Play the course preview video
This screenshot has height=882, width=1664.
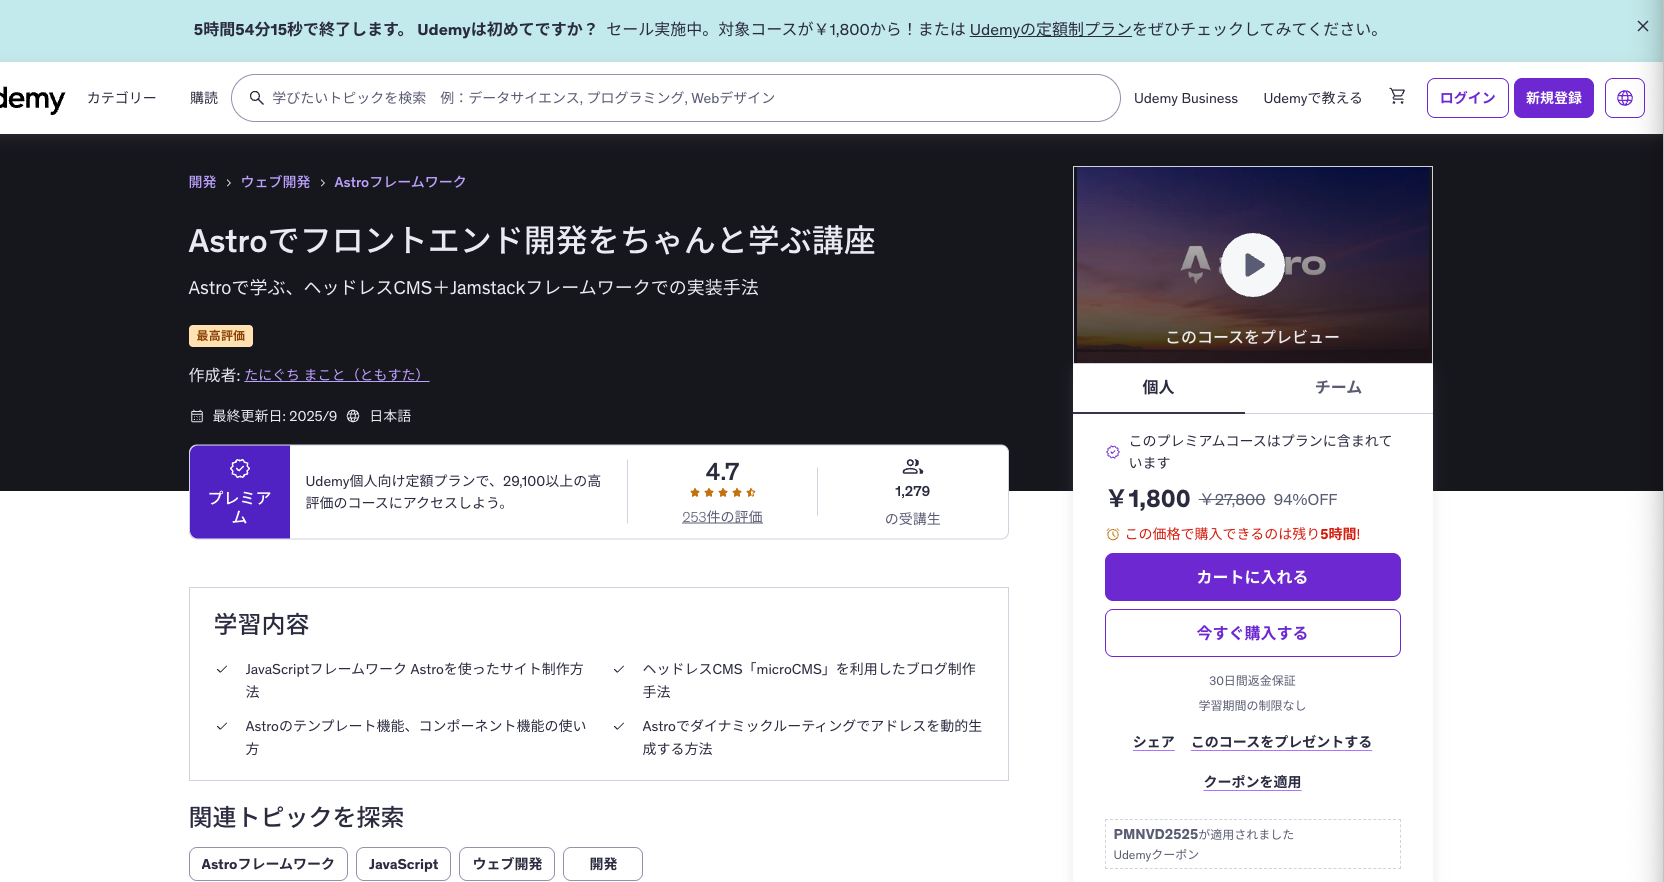(x=1252, y=265)
